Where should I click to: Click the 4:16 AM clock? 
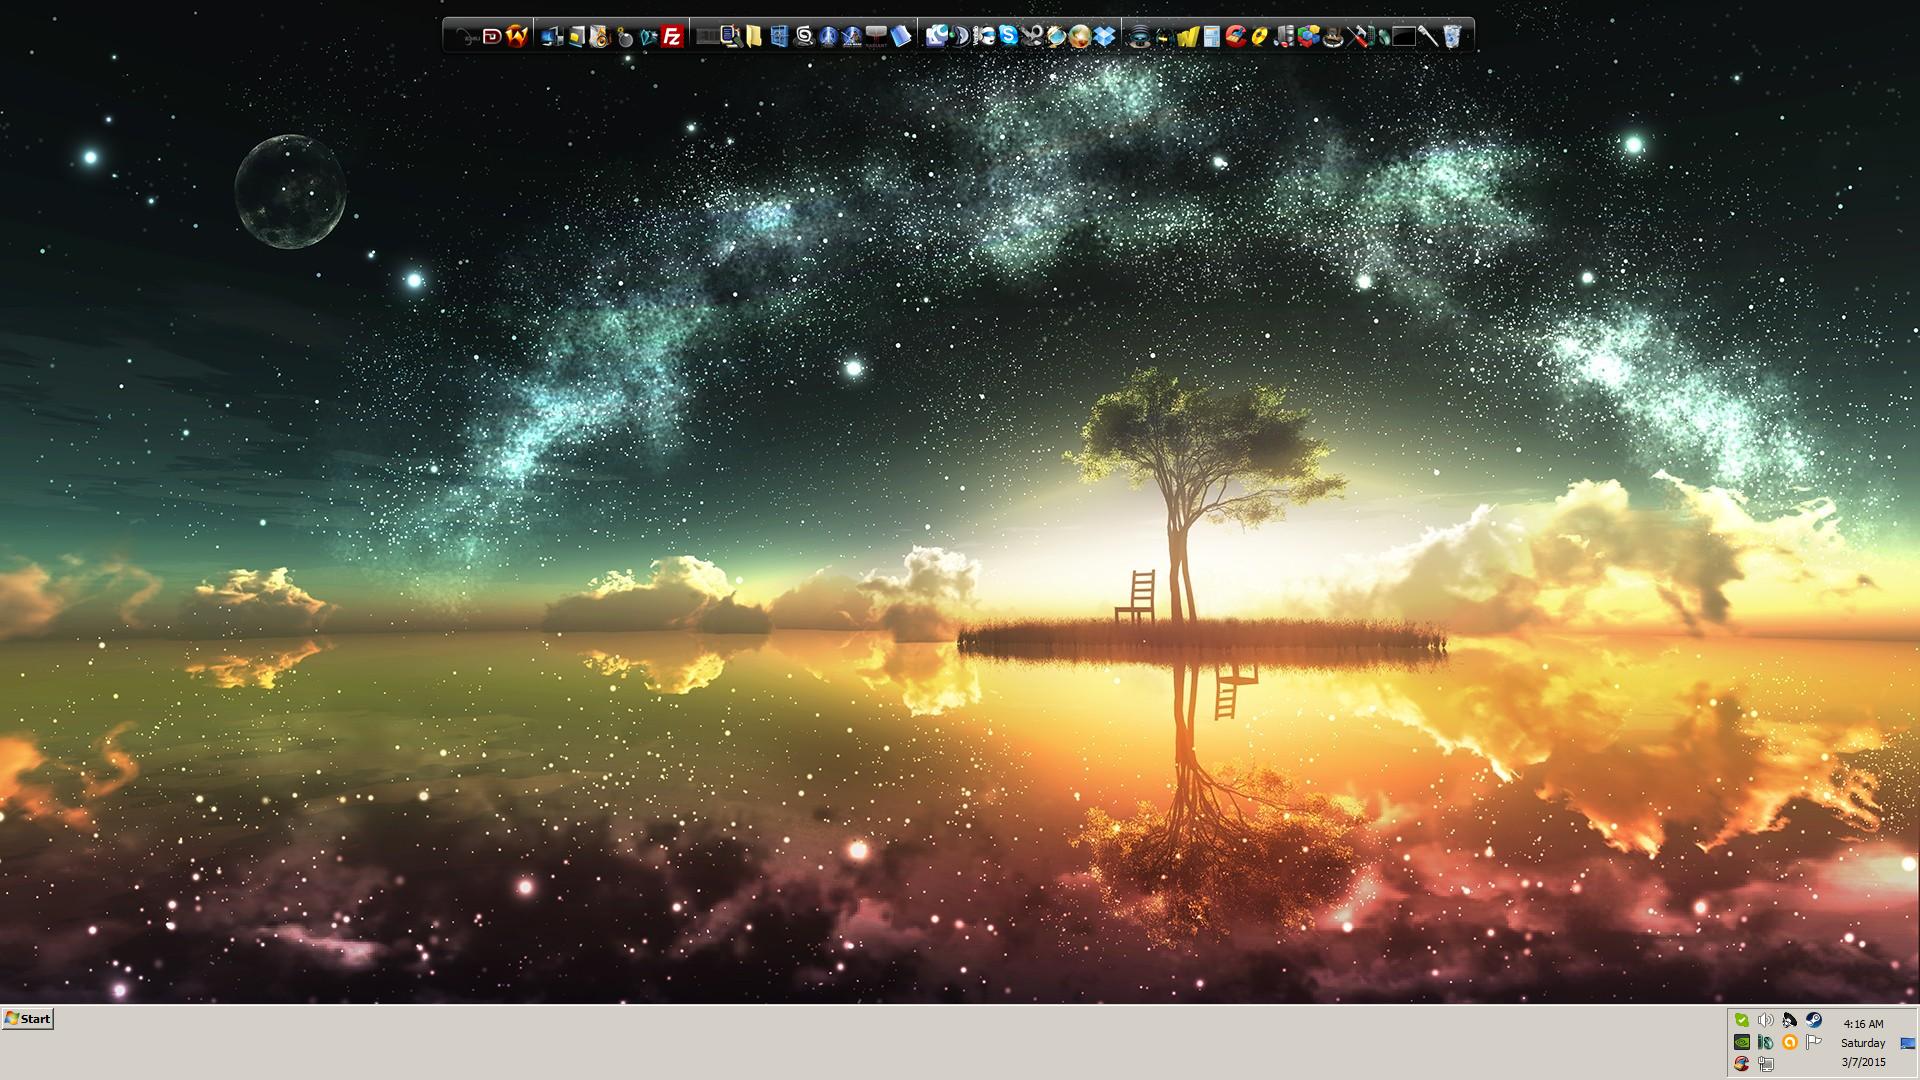pos(1864,1024)
